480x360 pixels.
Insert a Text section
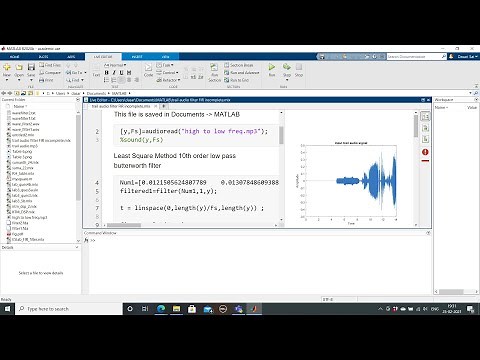tap(96, 70)
